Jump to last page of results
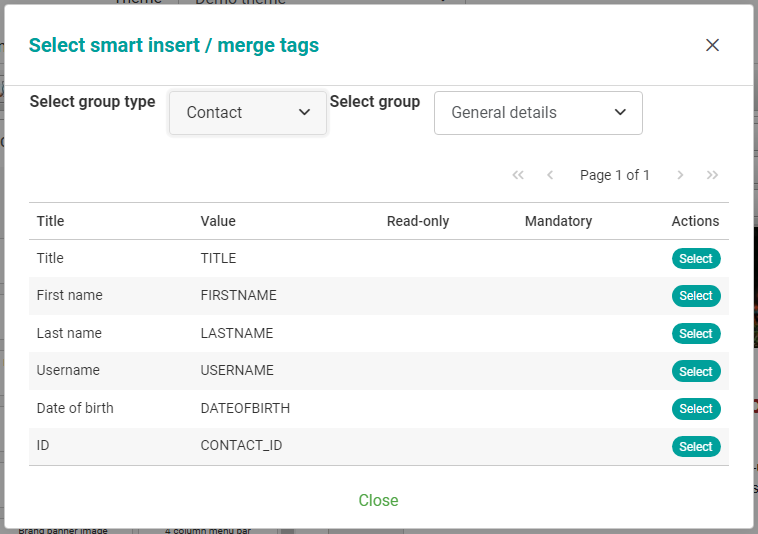 [712, 175]
